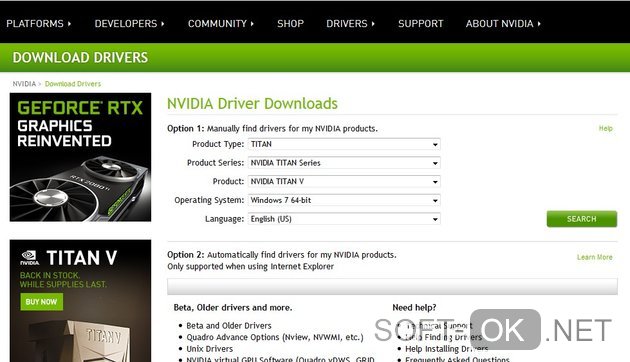Click the Option 2 auto-detect bar

click(x=392, y=286)
